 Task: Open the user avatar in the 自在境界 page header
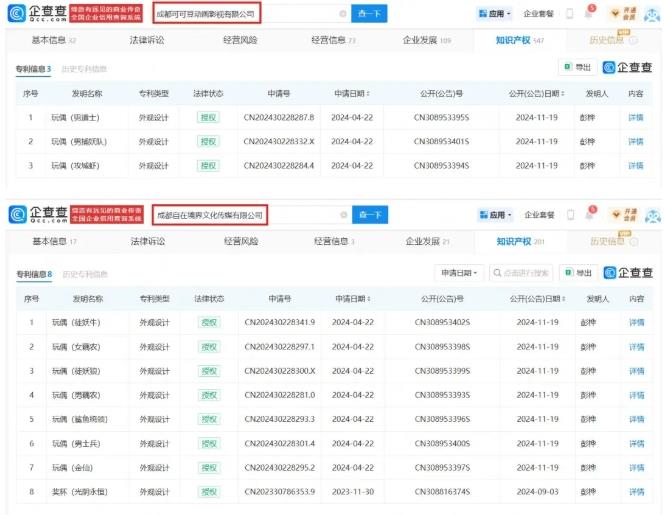pyautogui.click(x=653, y=215)
